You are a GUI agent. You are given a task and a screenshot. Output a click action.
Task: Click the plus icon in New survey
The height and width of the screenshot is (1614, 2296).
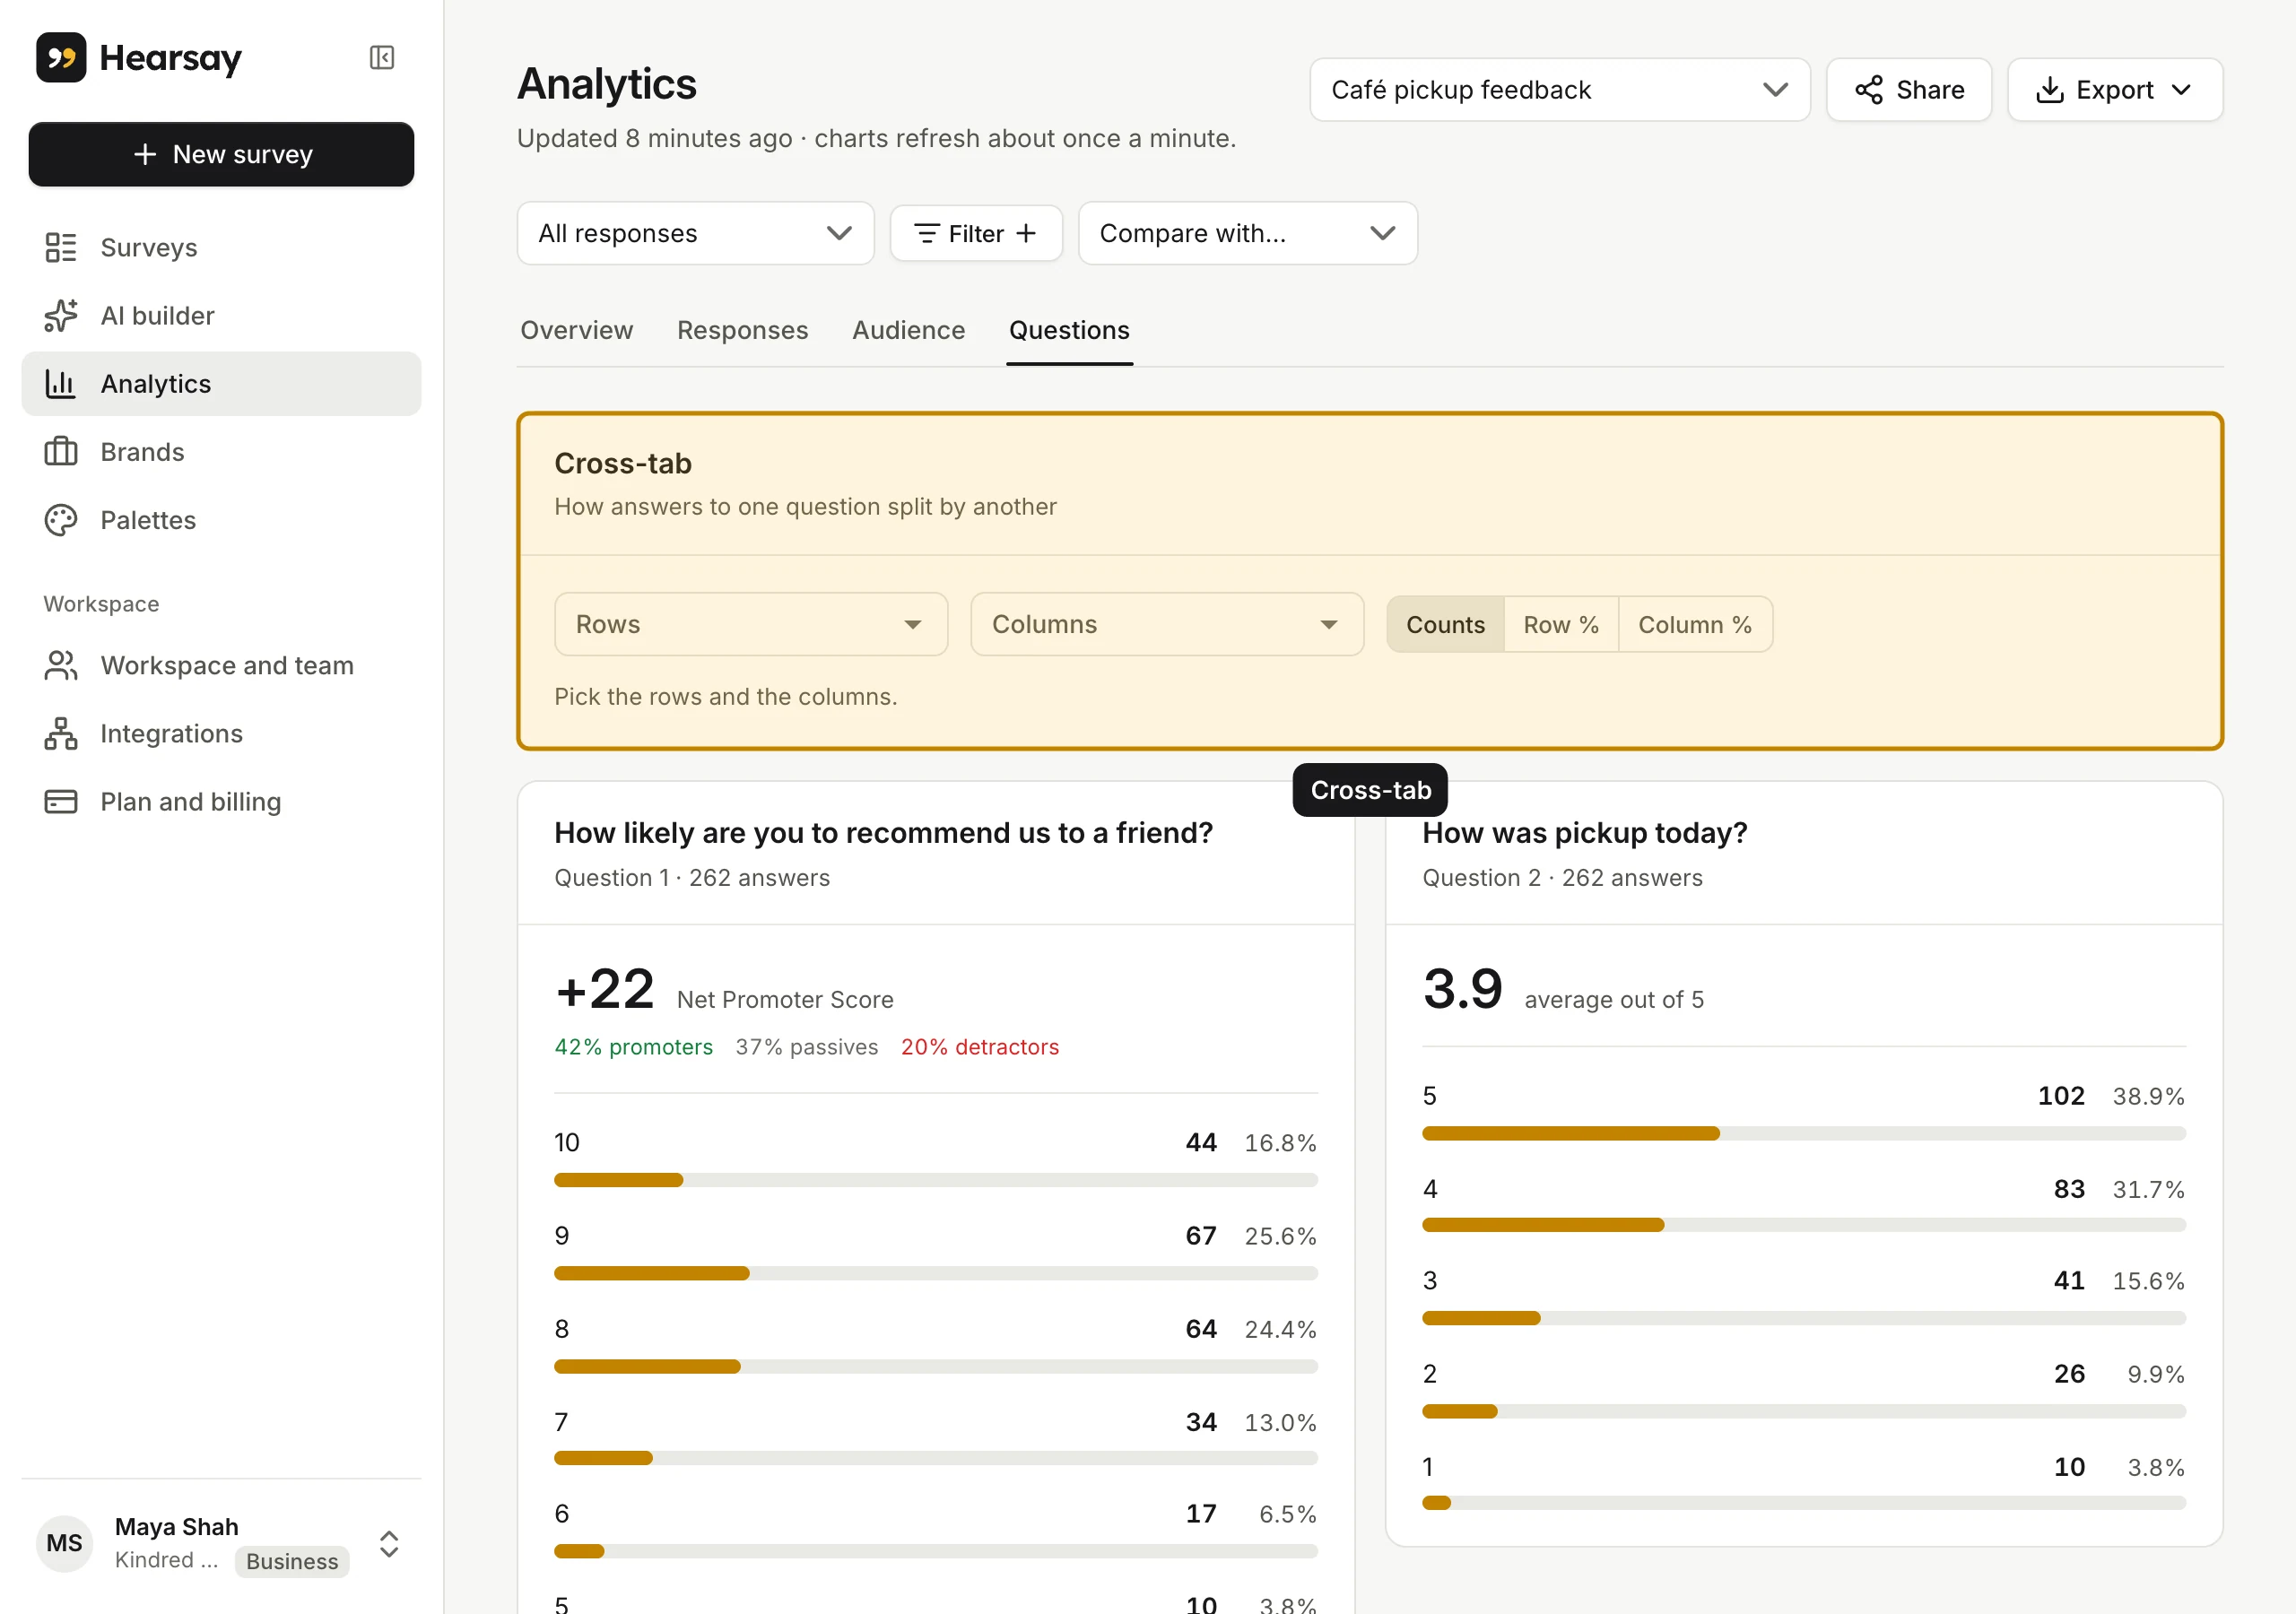tap(145, 154)
